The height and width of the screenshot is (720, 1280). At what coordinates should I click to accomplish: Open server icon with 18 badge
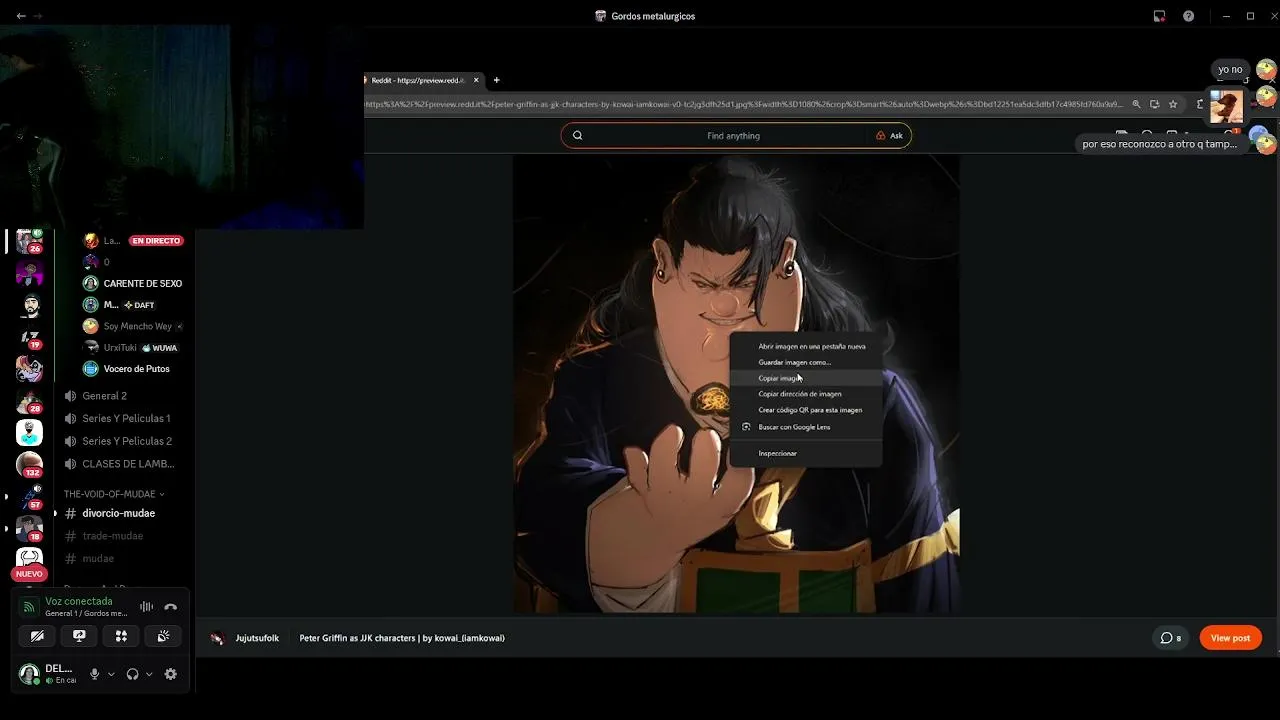(29, 528)
